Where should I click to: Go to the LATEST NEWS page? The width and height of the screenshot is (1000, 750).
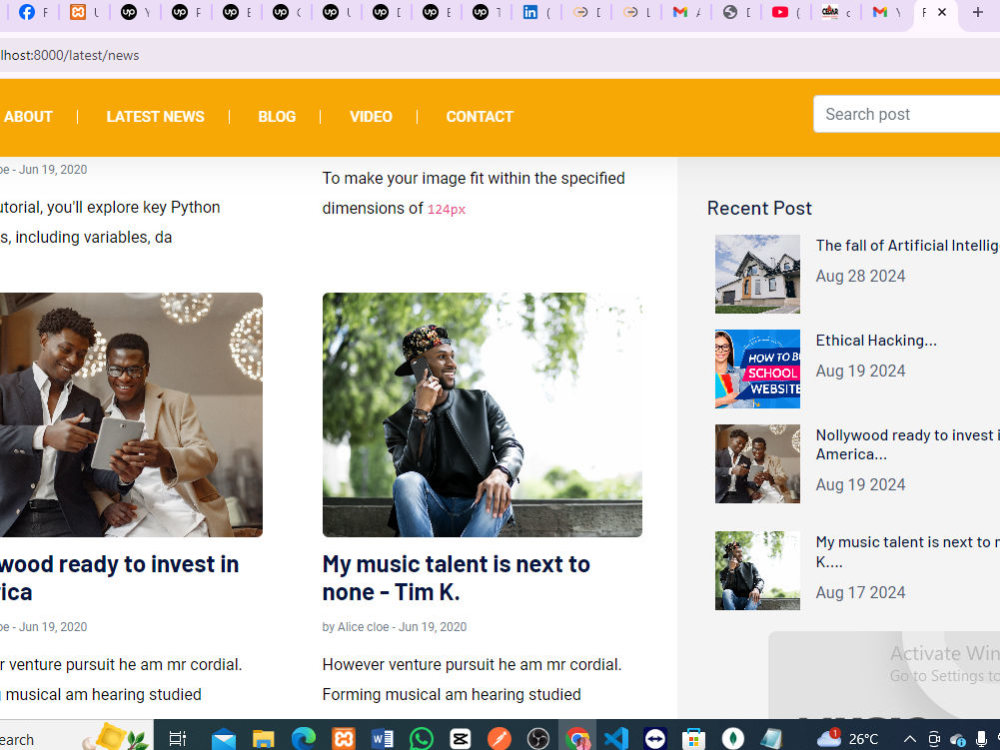[155, 117]
